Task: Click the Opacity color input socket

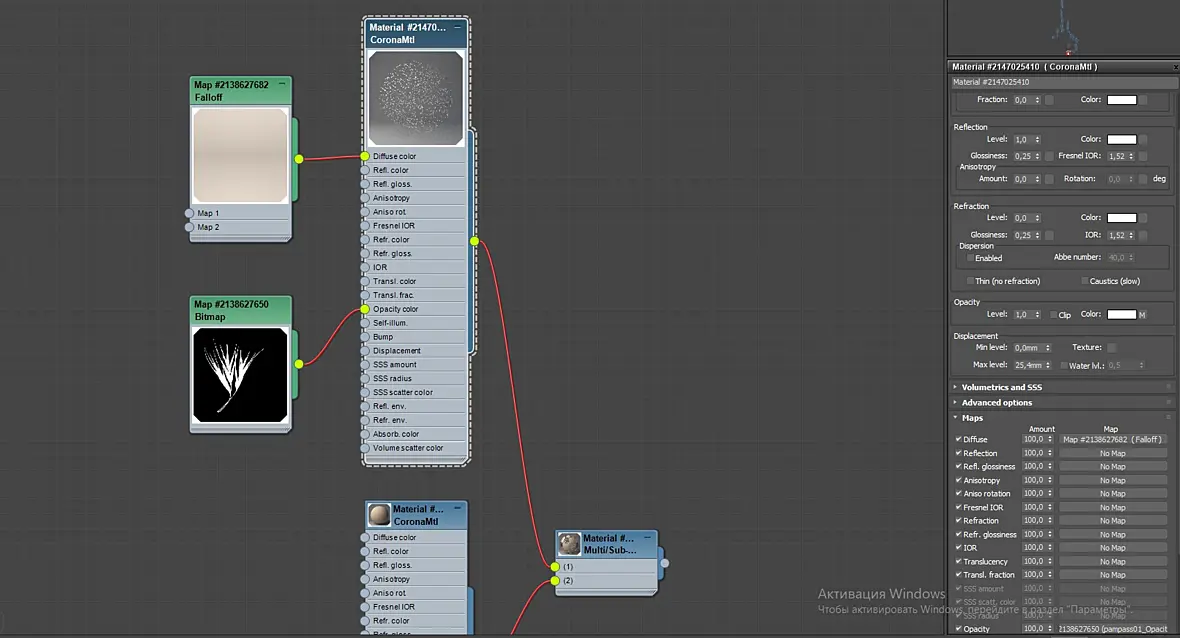Action: pos(365,309)
